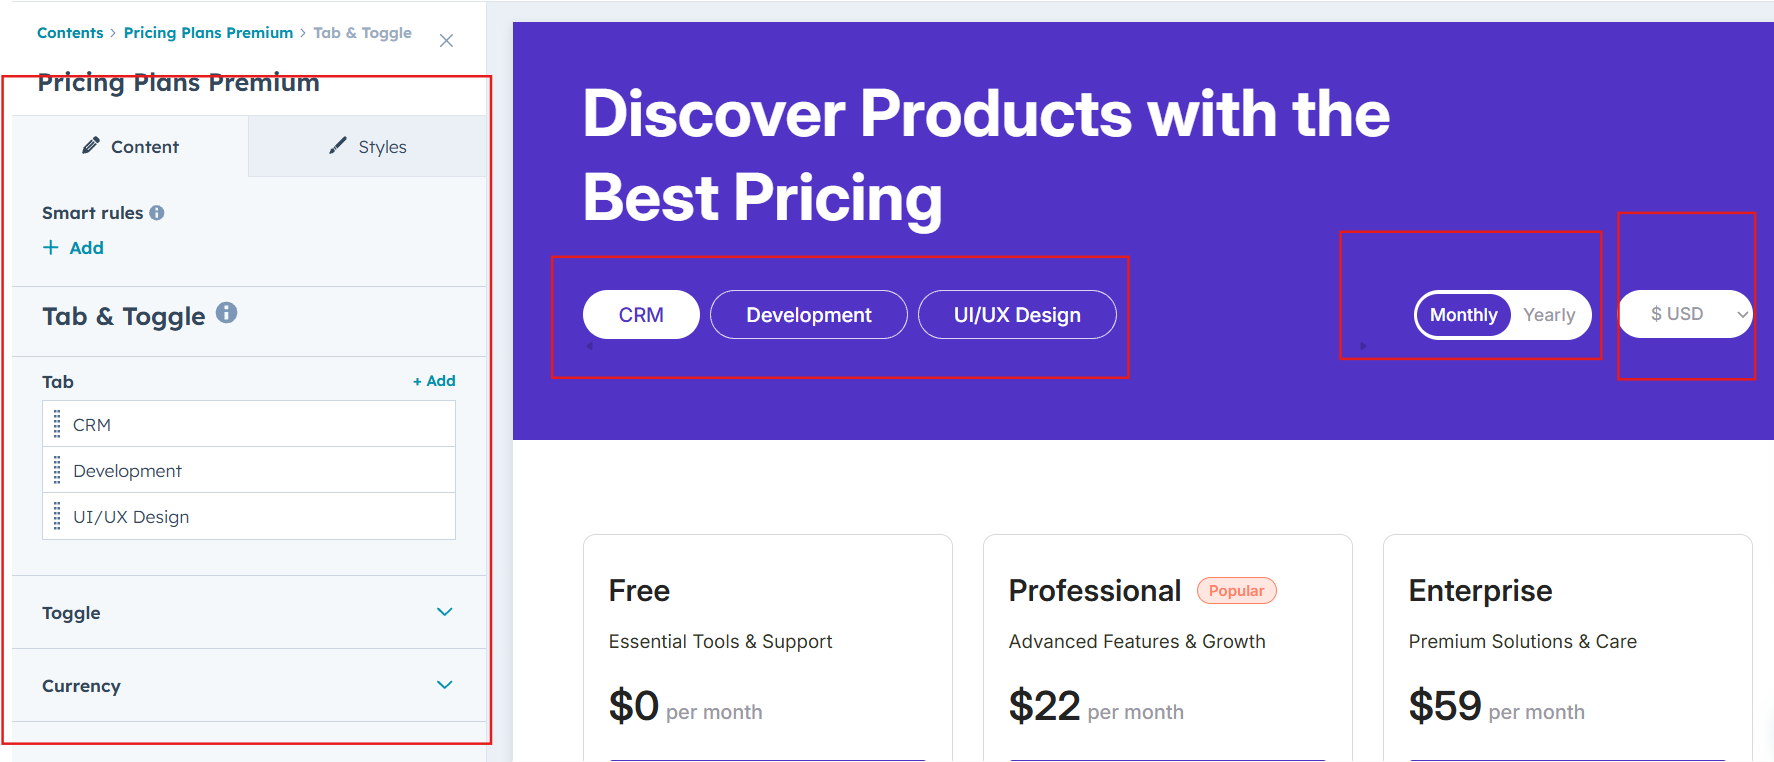Switch to the Styles tab
1774x762 pixels.
click(x=367, y=146)
